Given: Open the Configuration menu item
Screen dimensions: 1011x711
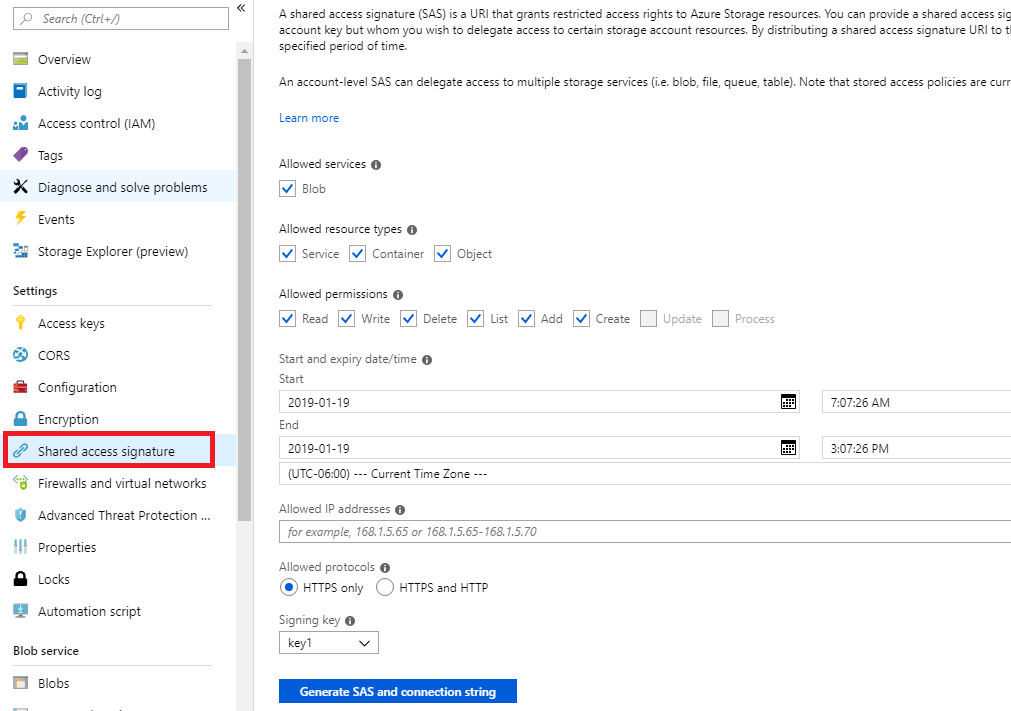Looking at the screenshot, I should [x=118, y=387].
